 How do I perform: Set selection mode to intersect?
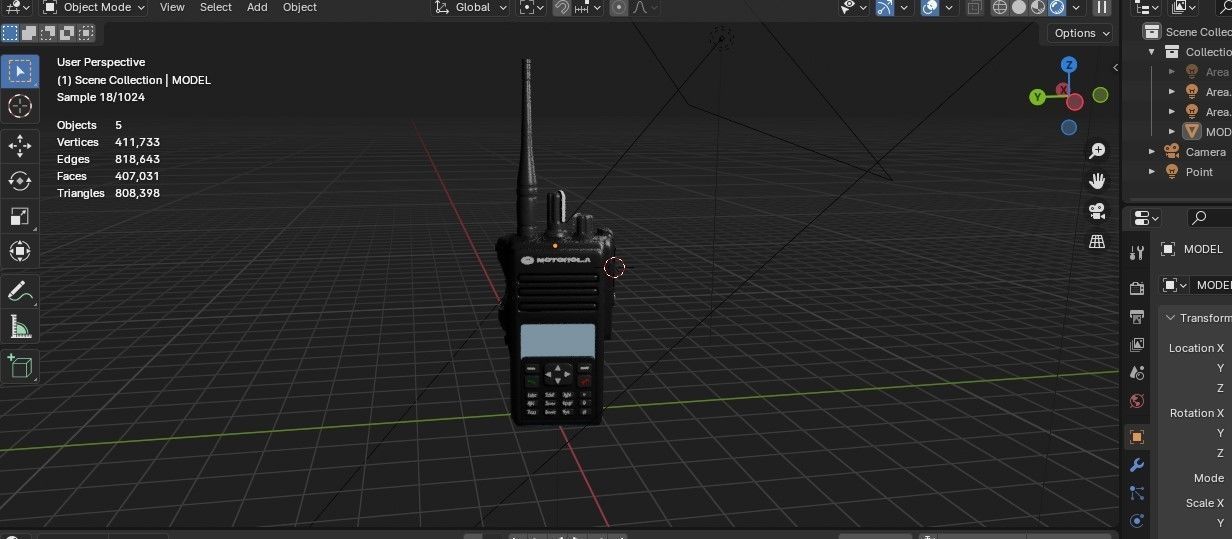pos(85,32)
